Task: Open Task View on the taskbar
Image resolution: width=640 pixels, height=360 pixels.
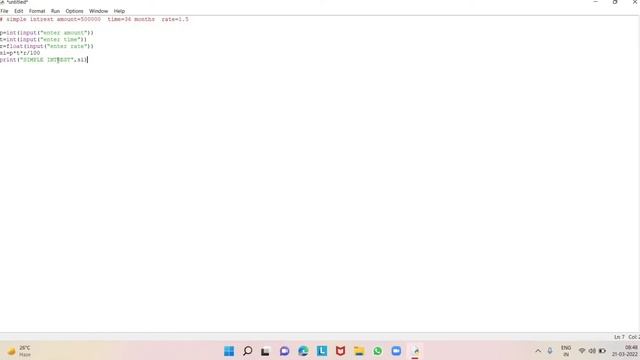Action: coord(265,351)
